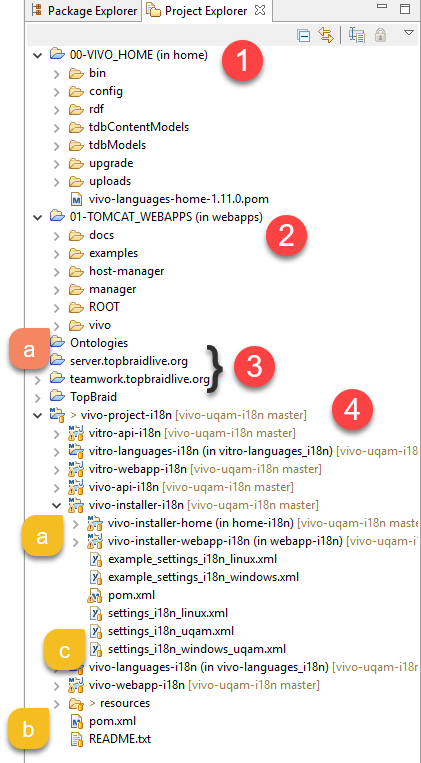Click the filter toolbar icon next to Link with Editor
Image resolution: width=421 pixels, height=763 pixels.
click(x=357, y=36)
